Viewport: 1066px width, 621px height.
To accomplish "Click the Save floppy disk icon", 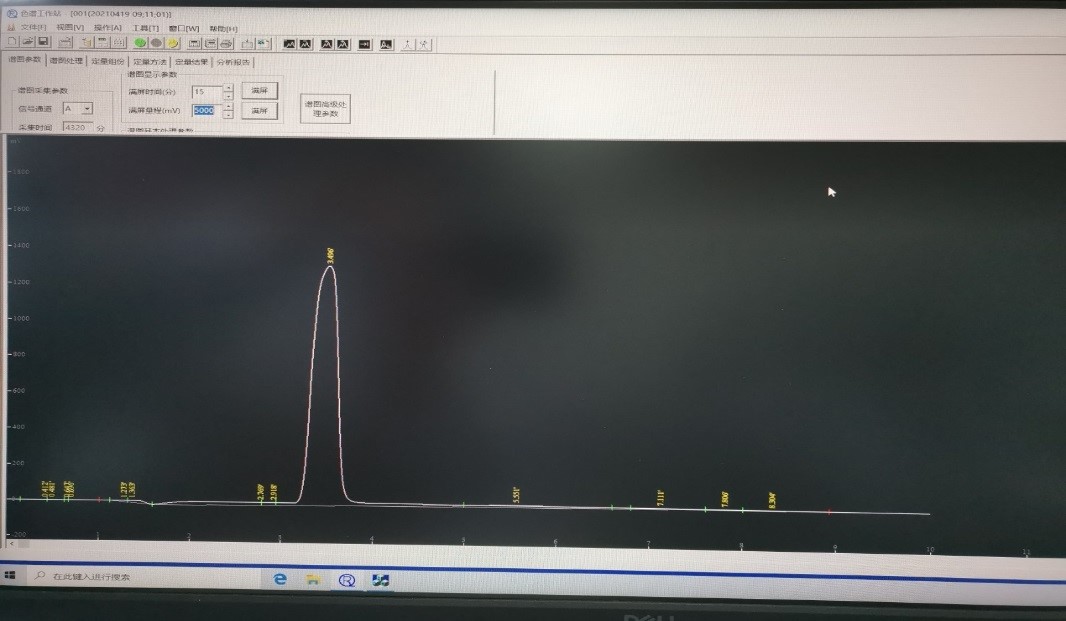I will click(43, 43).
